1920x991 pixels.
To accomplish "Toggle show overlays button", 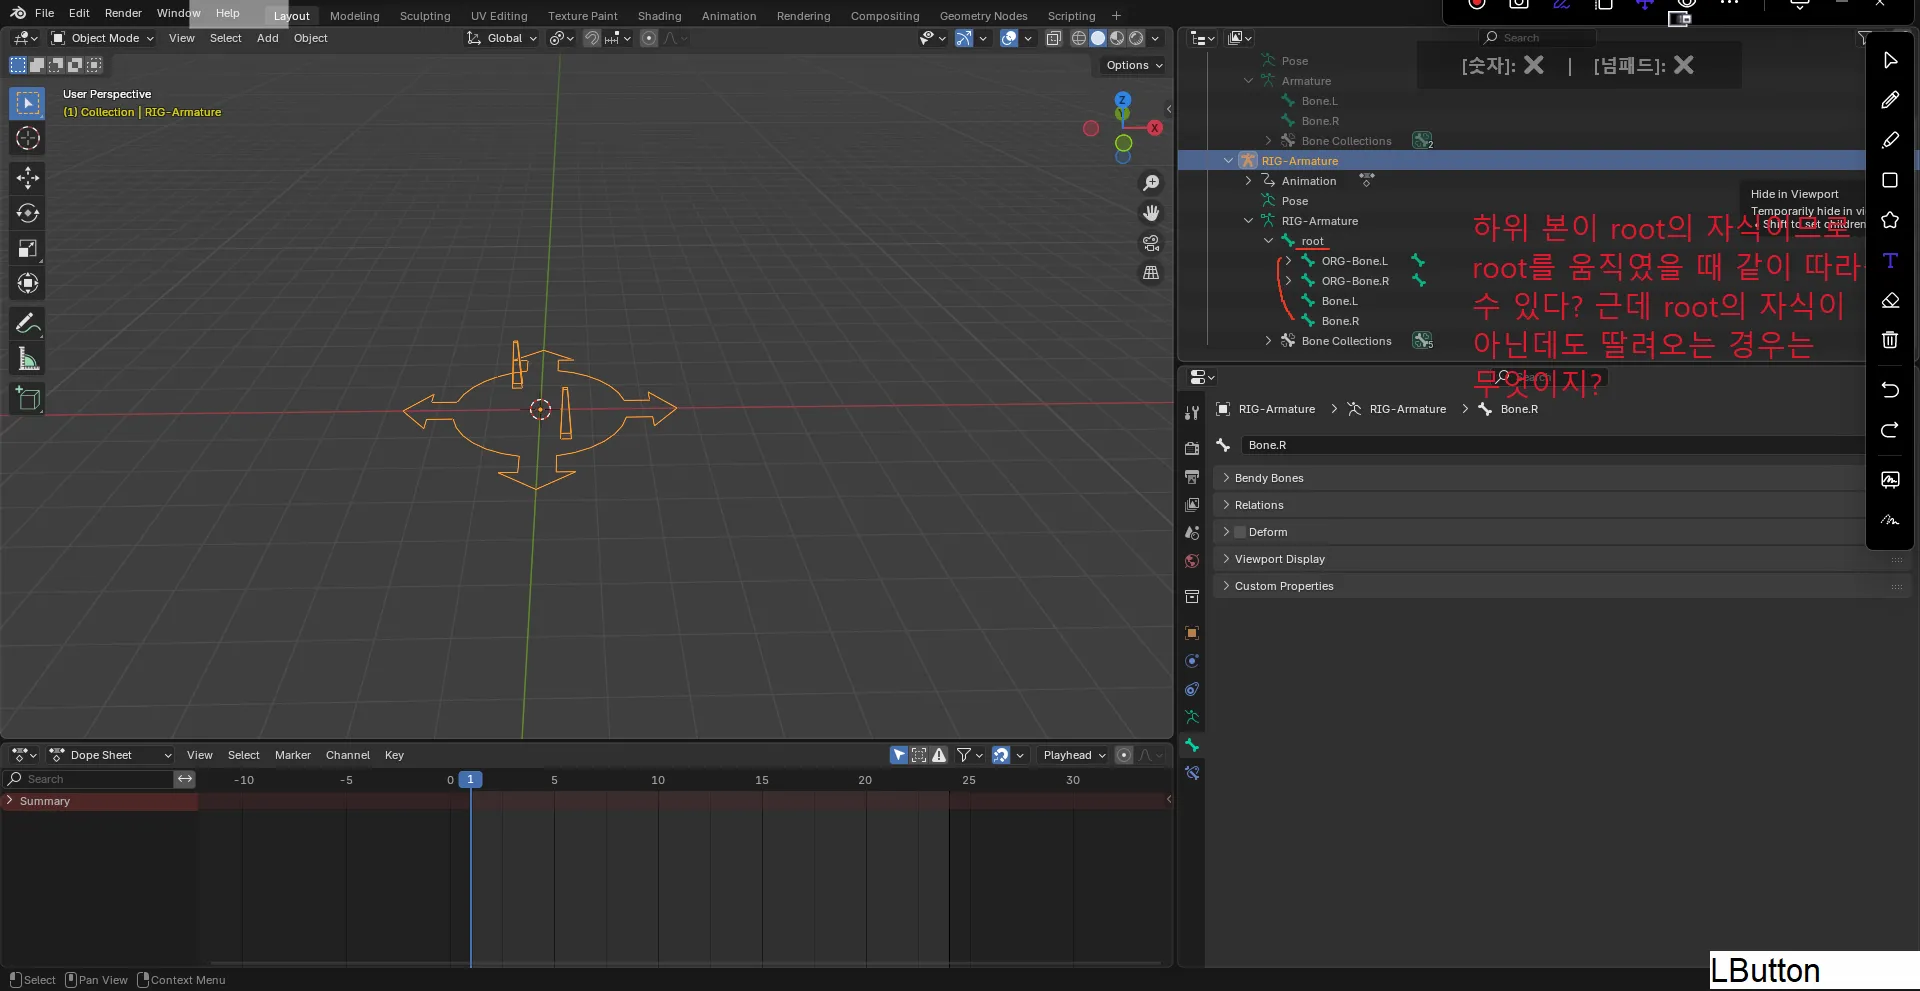I will (1009, 38).
